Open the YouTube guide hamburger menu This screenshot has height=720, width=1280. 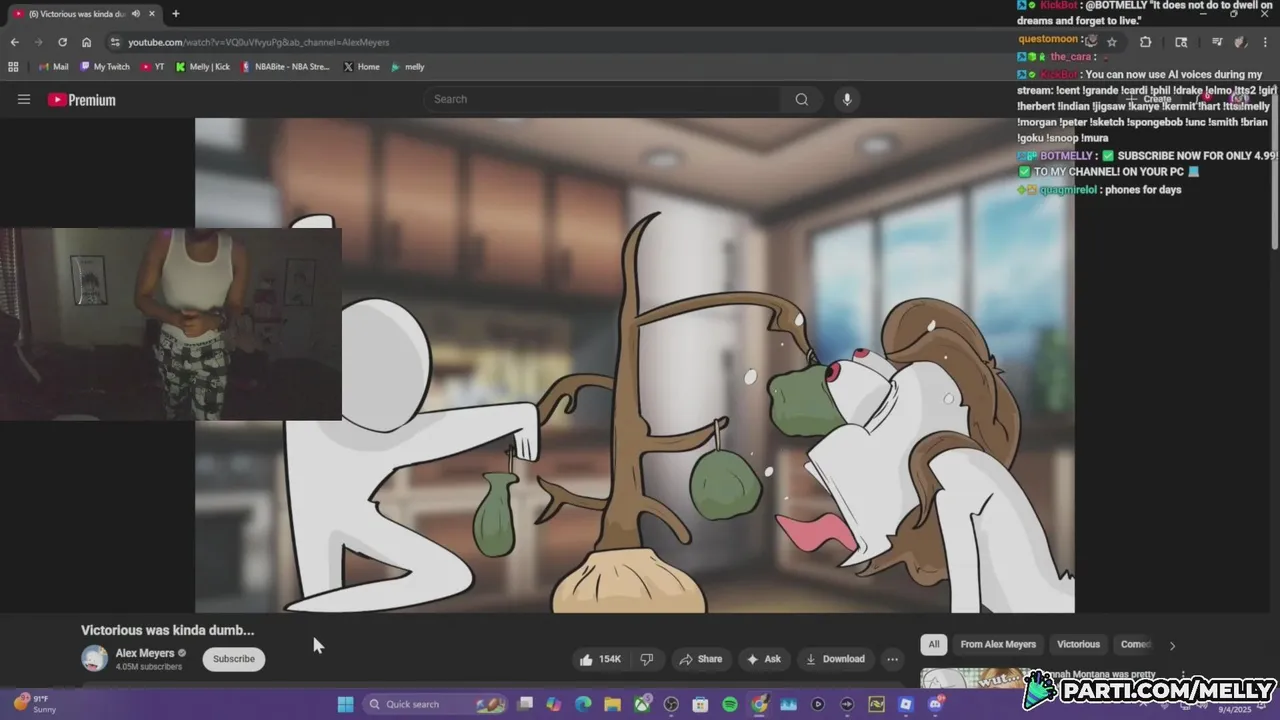(24, 99)
